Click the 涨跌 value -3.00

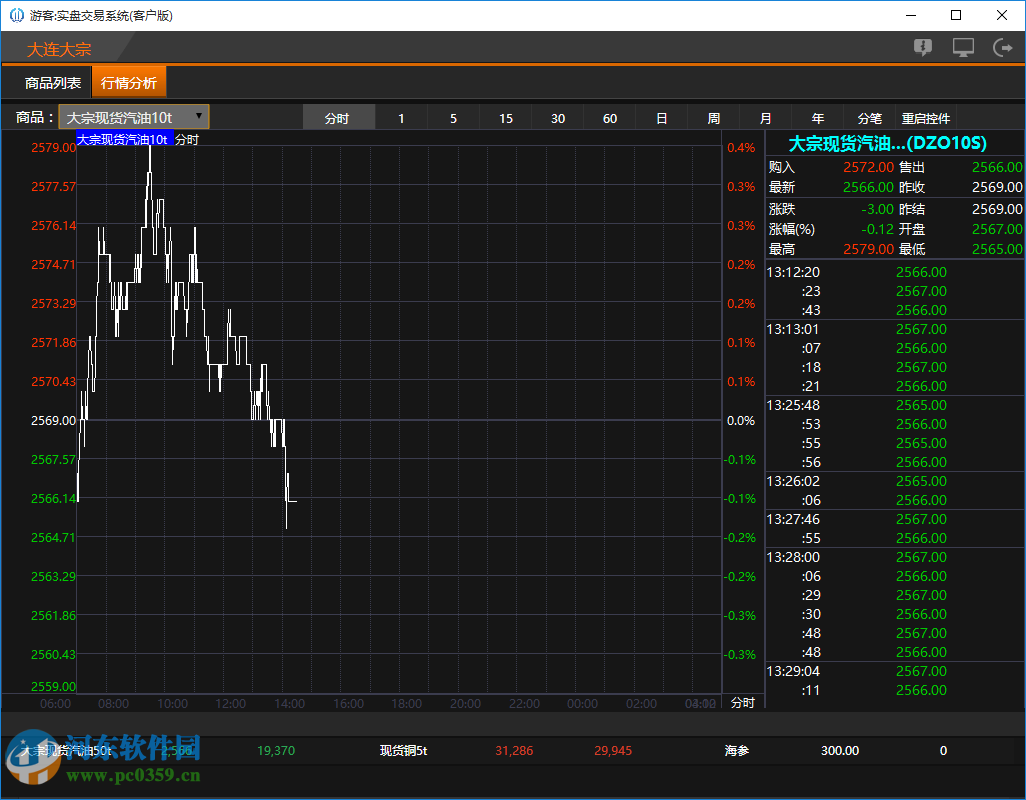(x=877, y=209)
